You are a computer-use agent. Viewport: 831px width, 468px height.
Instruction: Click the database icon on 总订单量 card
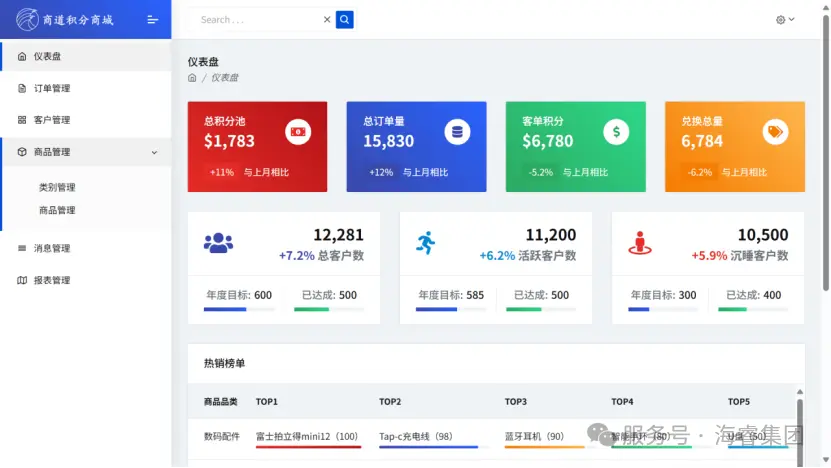tap(457, 132)
